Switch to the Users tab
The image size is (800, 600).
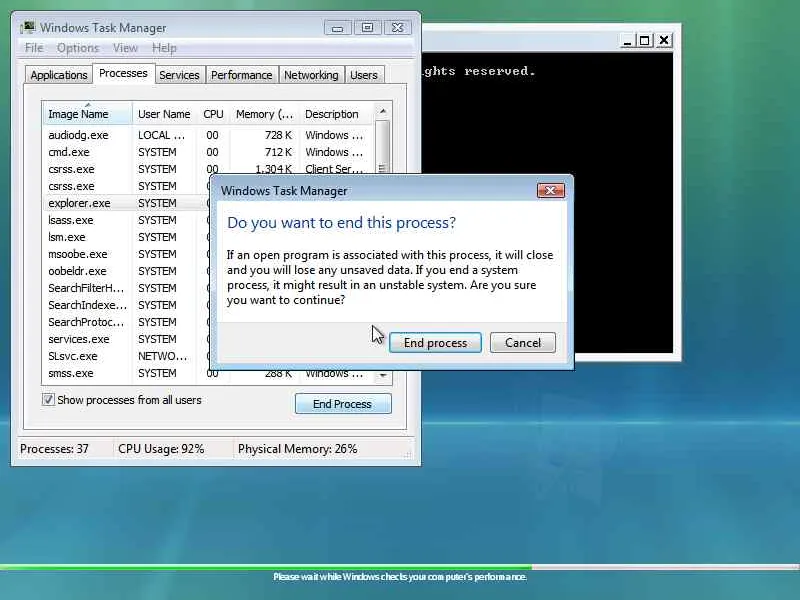coord(364,75)
